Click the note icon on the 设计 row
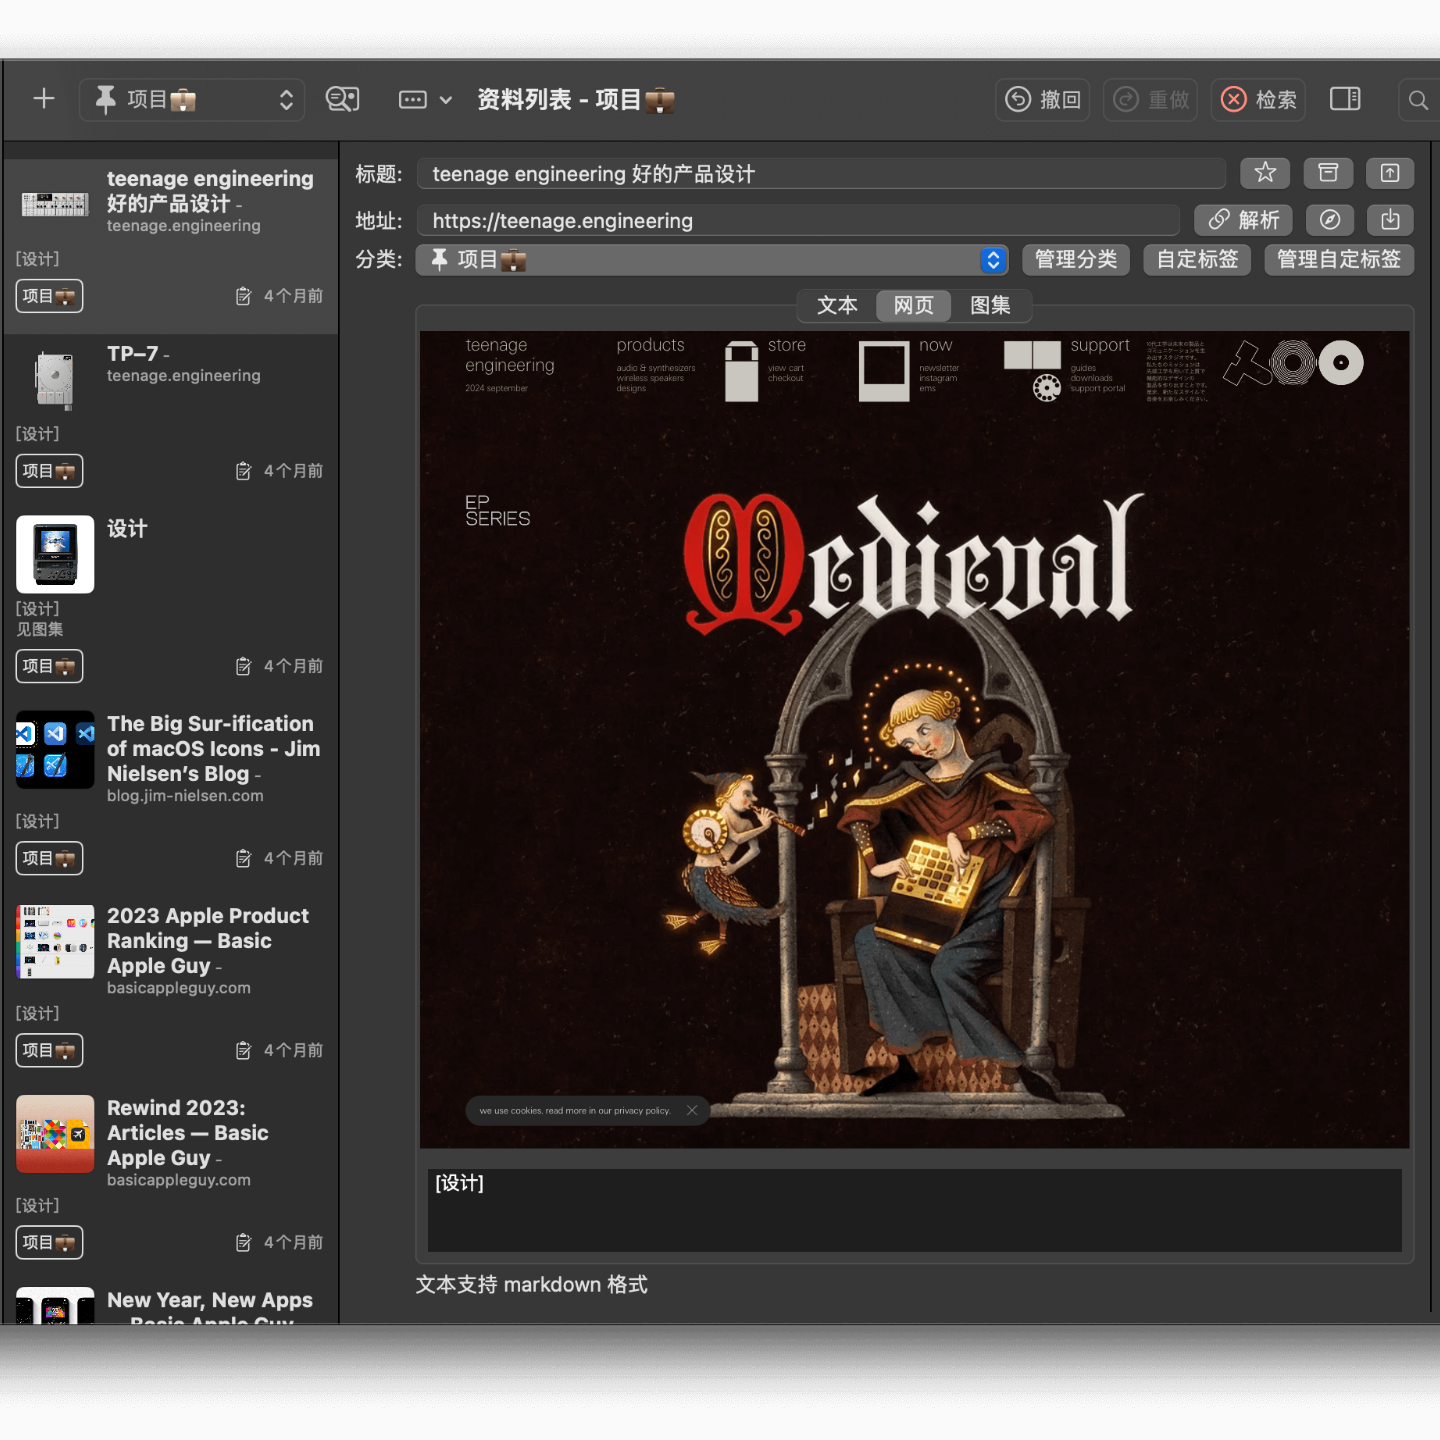 (243, 666)
